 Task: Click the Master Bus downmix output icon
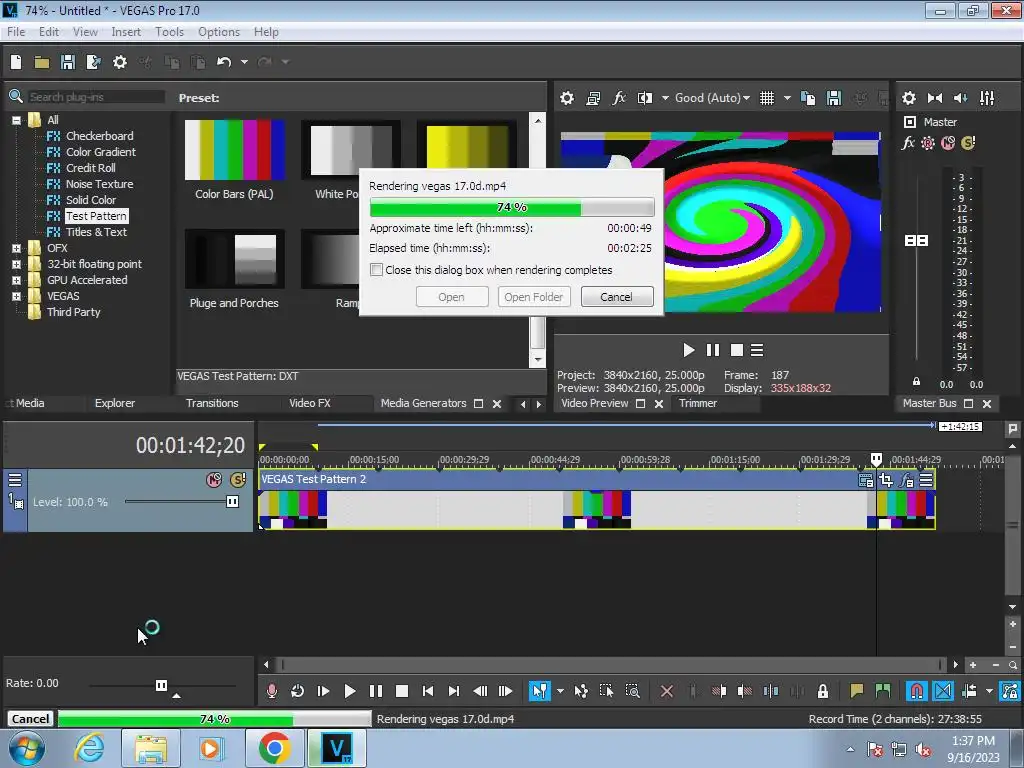[935, 98]
